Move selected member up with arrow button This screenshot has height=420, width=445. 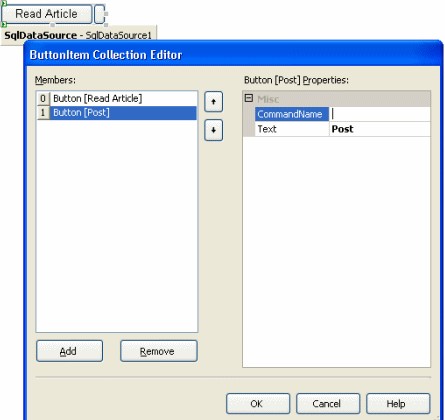coord(213,102)
